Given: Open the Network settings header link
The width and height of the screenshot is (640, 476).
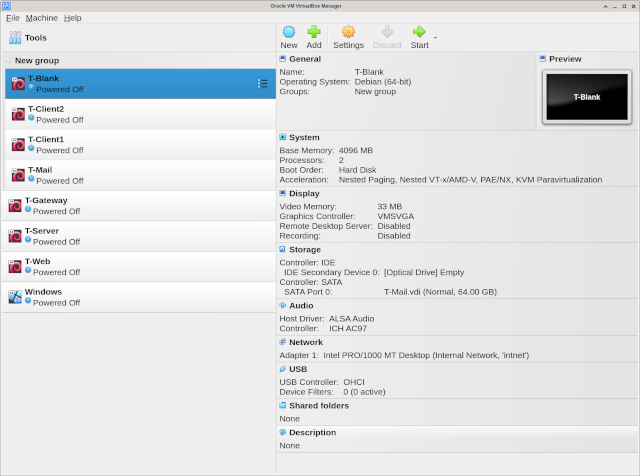Looking at the screenshot, I should [306, 342].
